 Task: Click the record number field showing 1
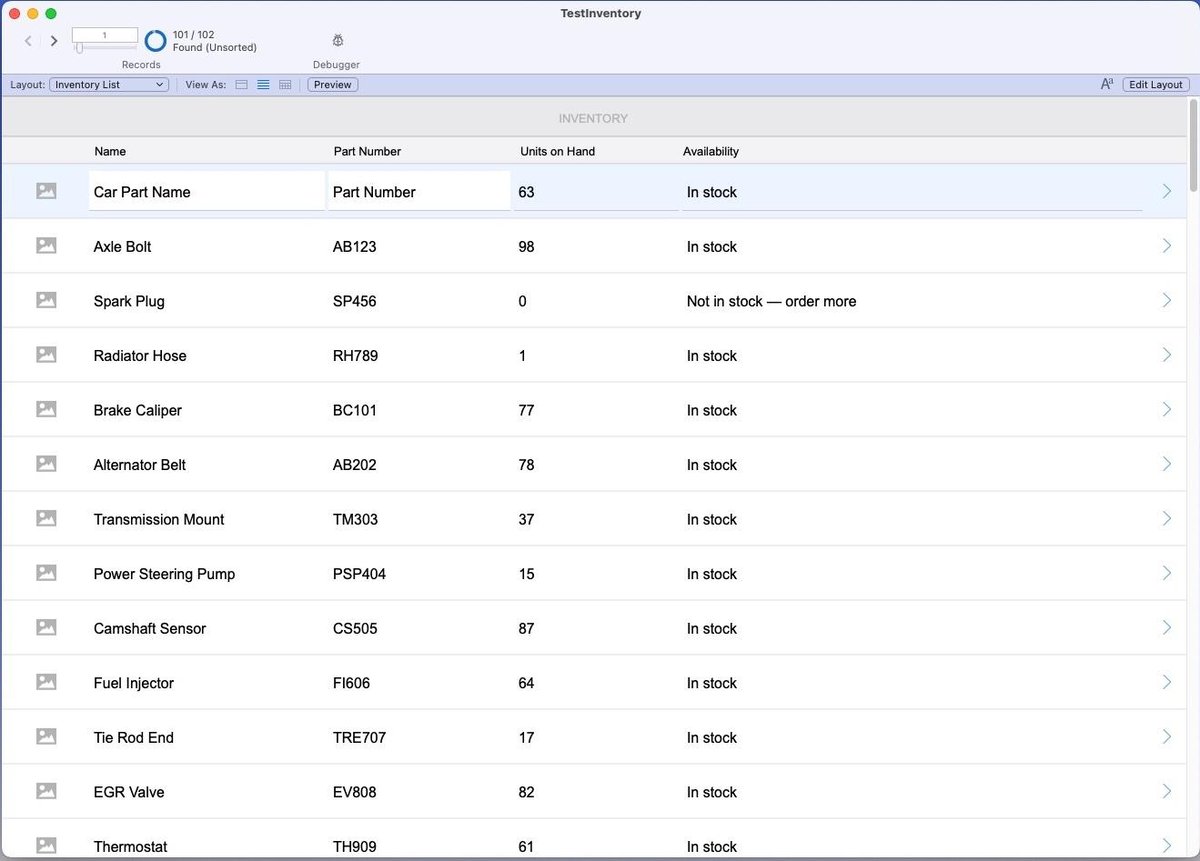pos(104,34)
